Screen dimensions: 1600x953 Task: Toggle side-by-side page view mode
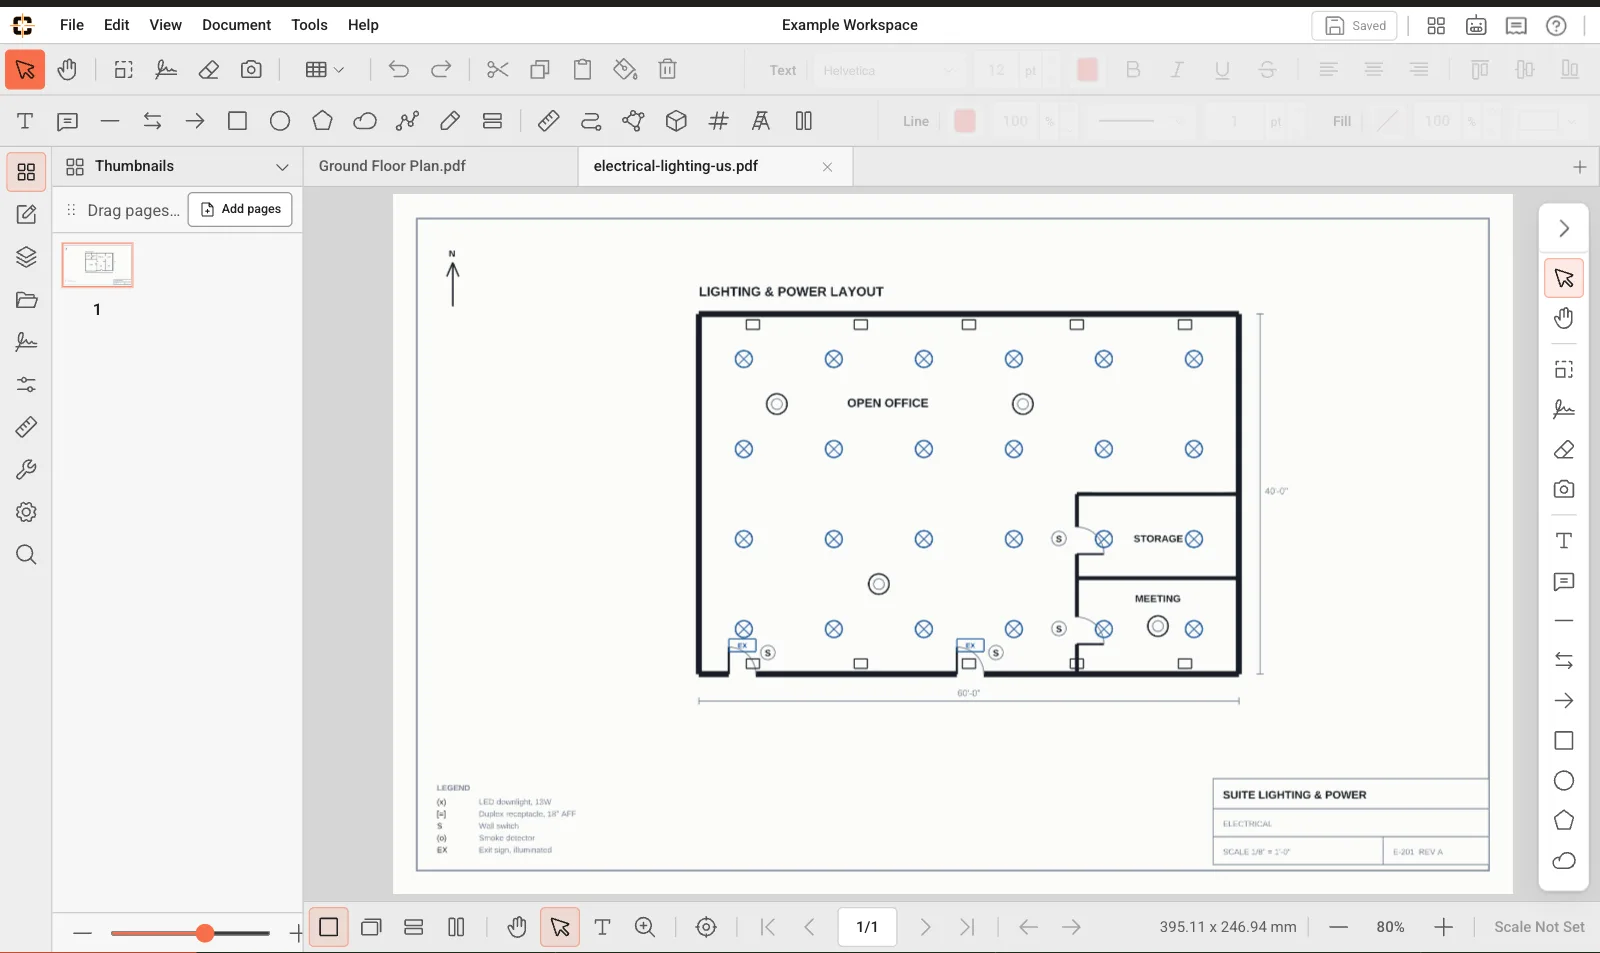tap(456, 927)
